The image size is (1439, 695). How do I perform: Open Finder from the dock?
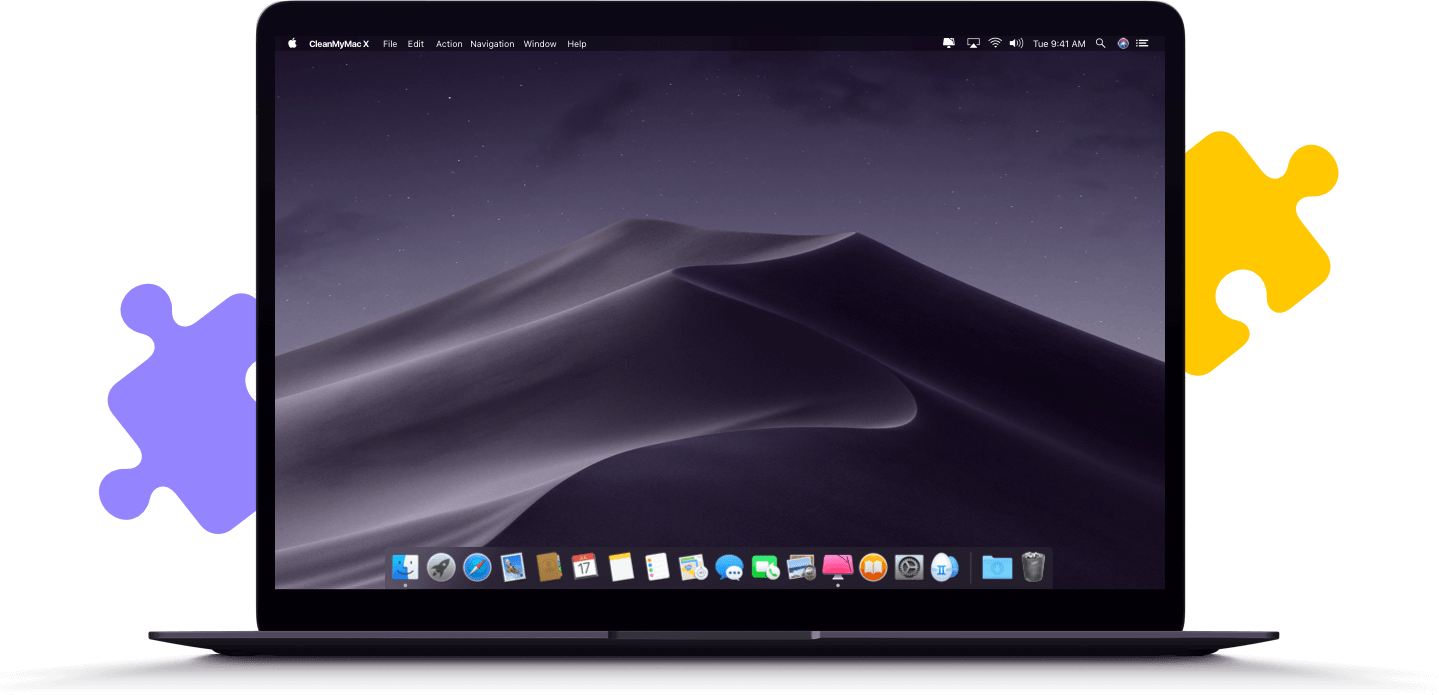click(x=405, y=567)
